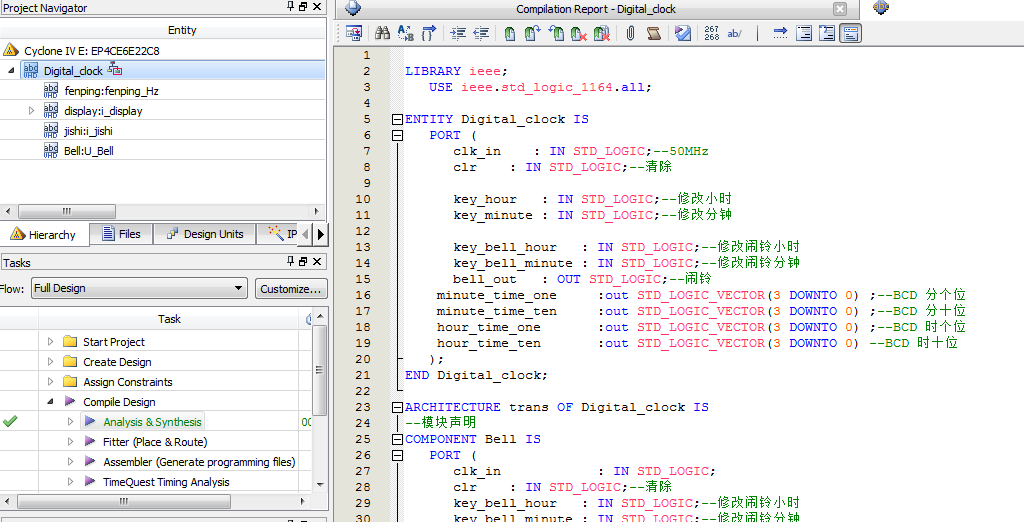Click Tasks panel vertical scrollbar thumb
The width and height of the screenshot is (1024, 522).
click(x=319, y=370)
